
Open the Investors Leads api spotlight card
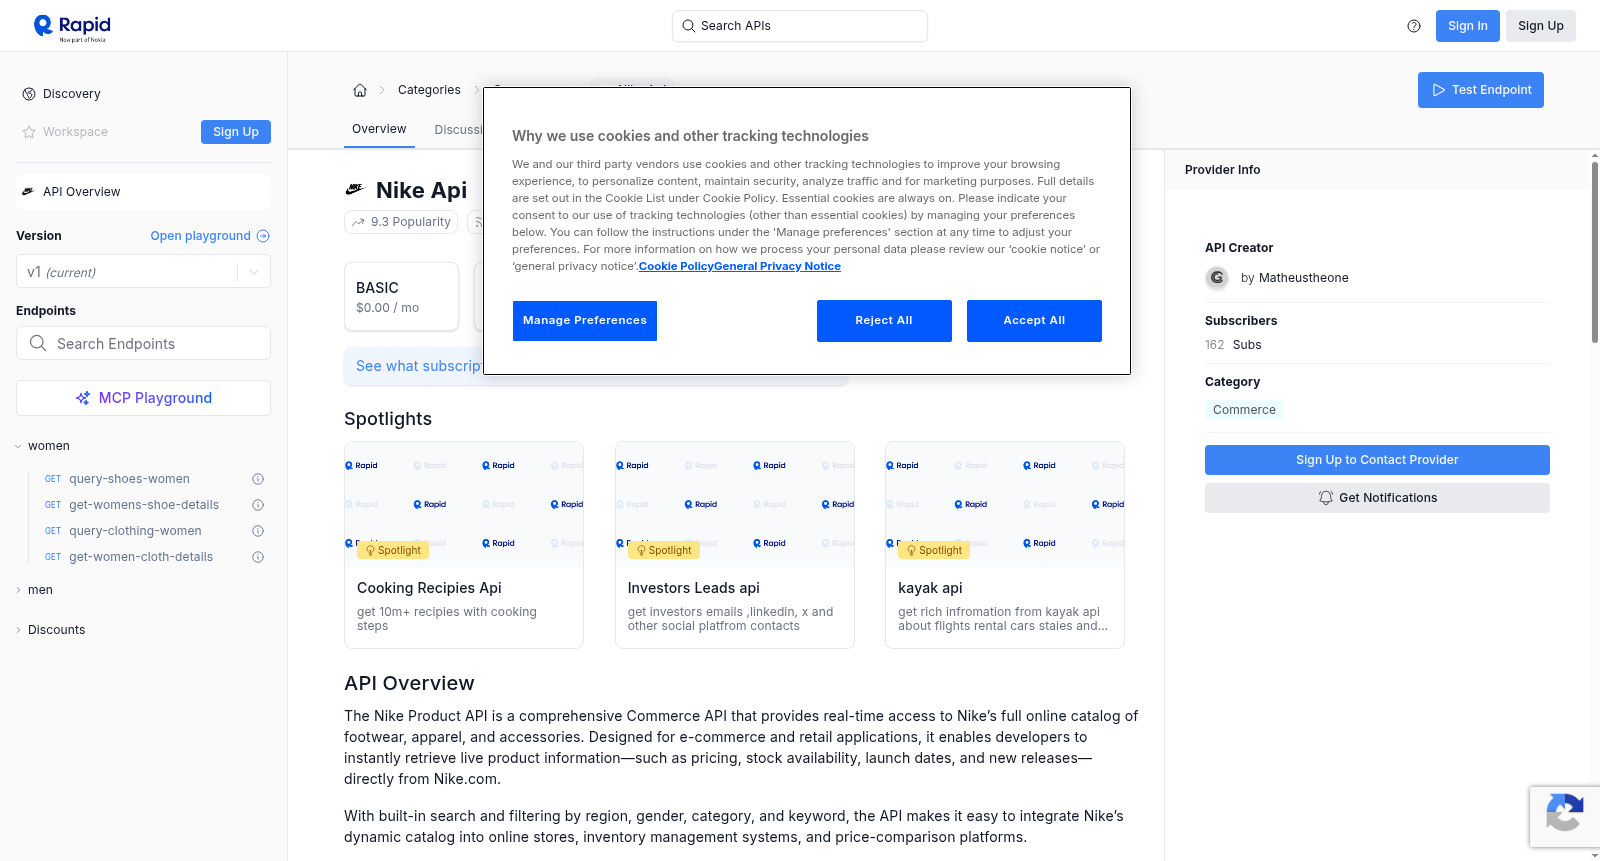click(x=735, y=545)
